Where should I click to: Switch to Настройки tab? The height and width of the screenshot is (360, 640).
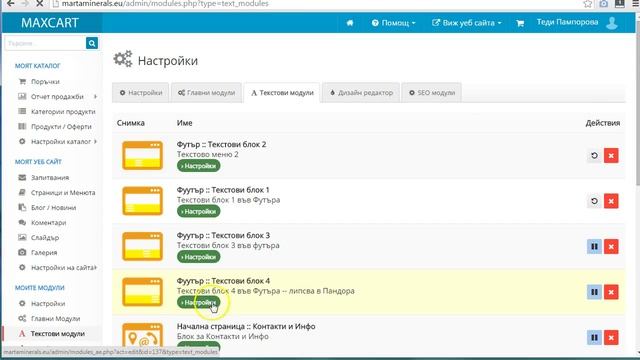141,93
